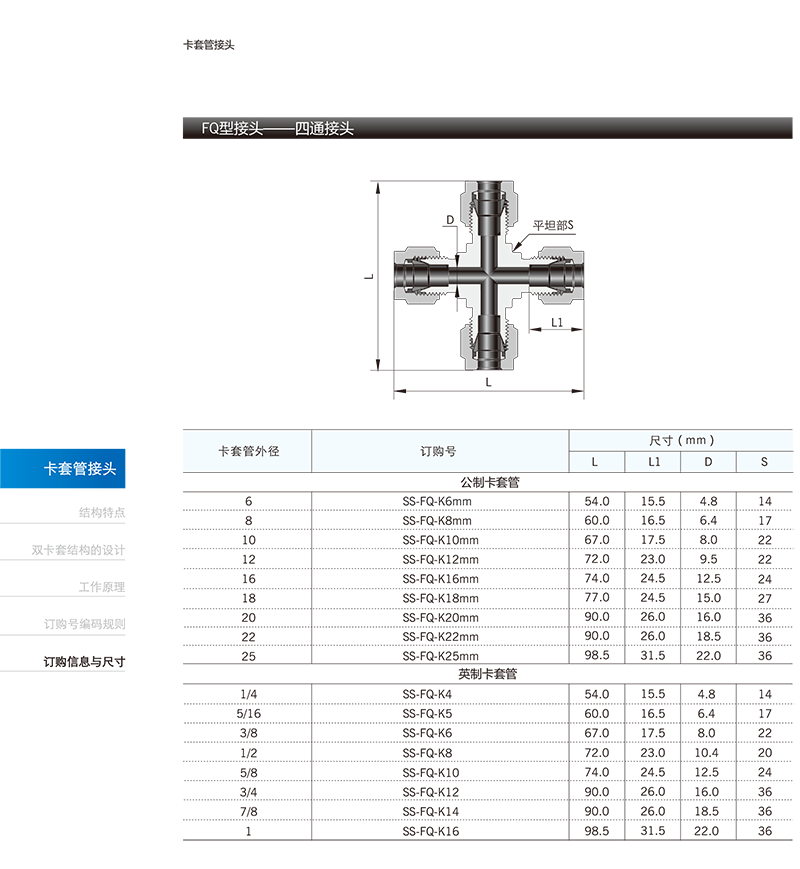Click the L1 dimension label in diagram
The height and width of the screenshot is (869, 800).
557,323
